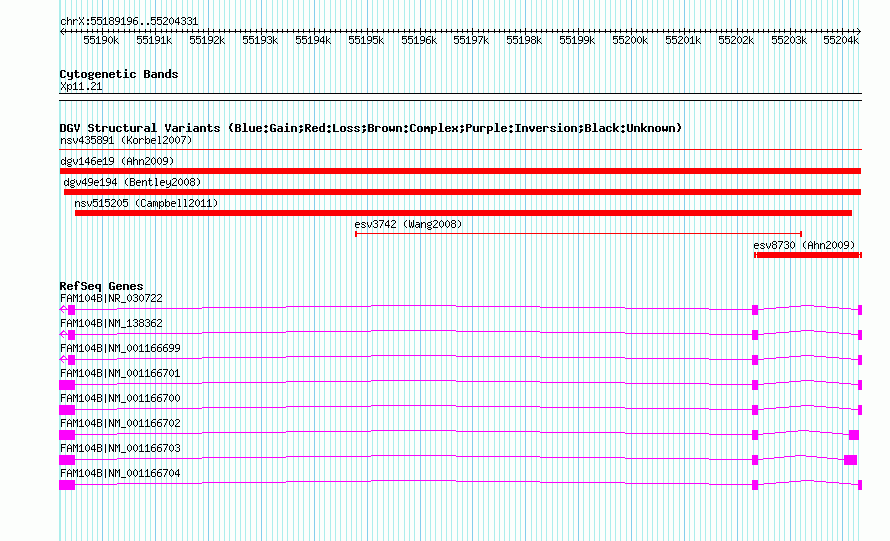The width and height of the screenshot is (890, 541).
Task: Open the RefSeq Genes track title
Action: pos(102,286)
